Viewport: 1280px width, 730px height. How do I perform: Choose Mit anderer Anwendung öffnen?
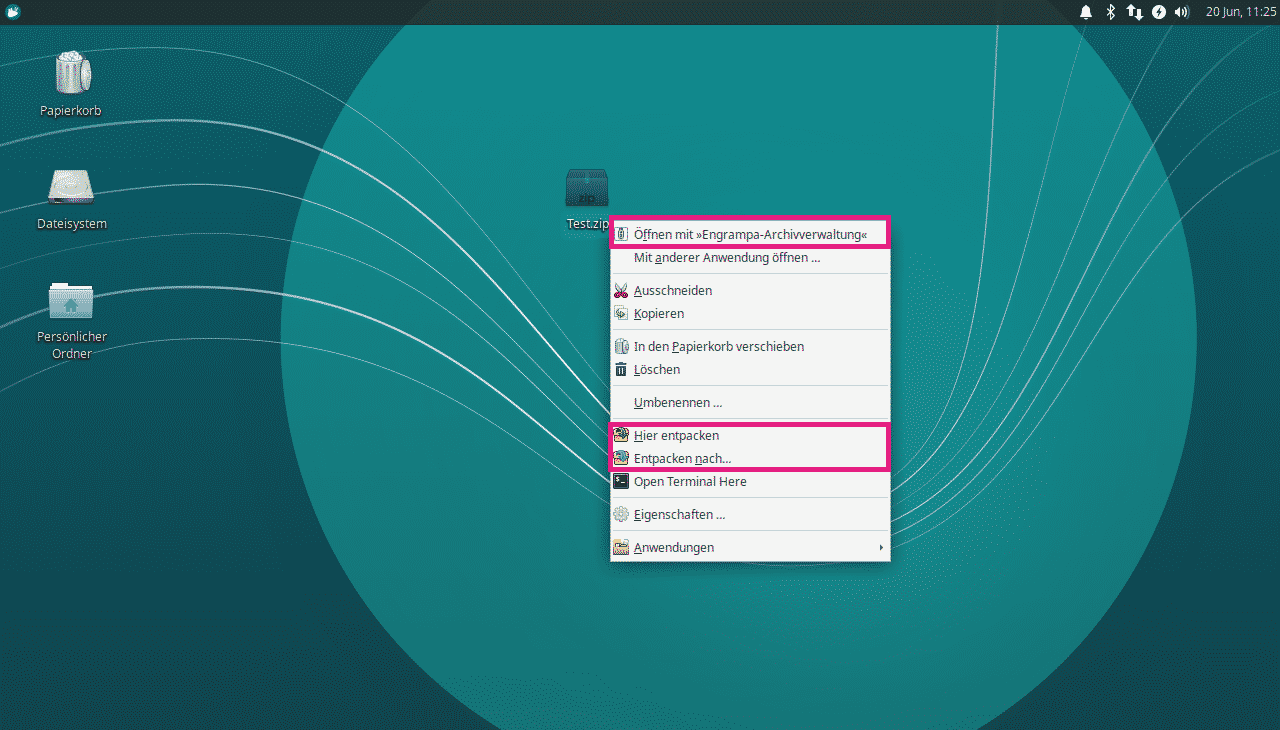750,257
